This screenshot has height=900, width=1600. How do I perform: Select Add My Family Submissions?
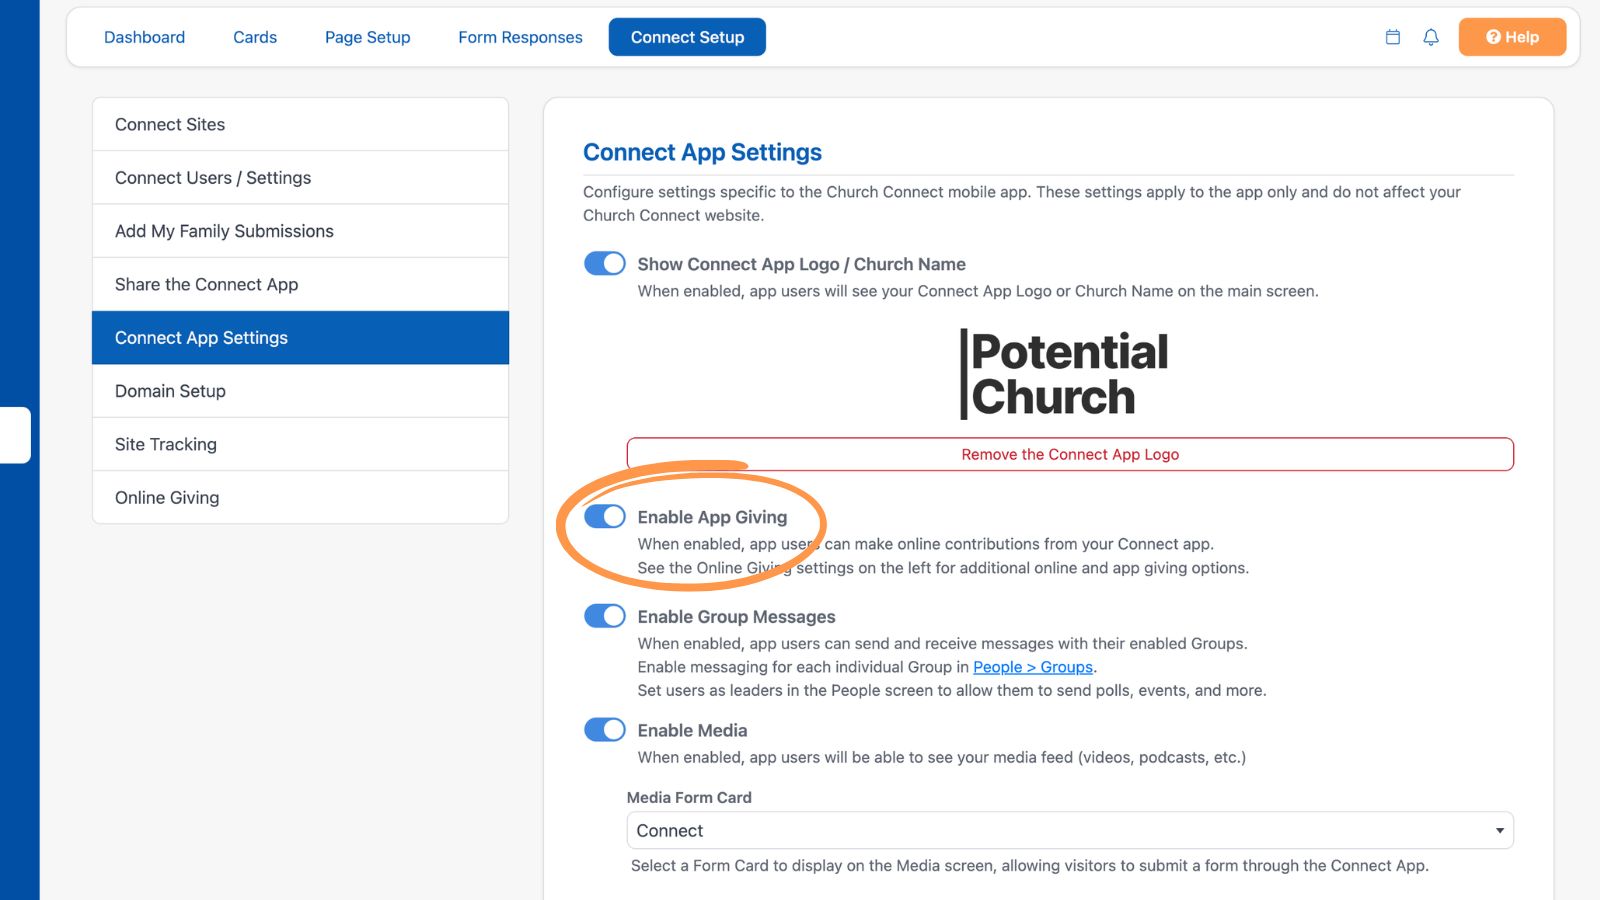click(300, 231)
